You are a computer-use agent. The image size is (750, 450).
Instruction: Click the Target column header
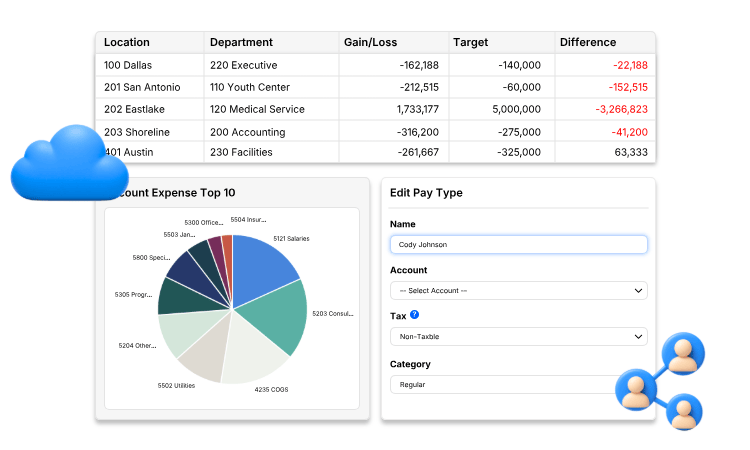[471, 43]
